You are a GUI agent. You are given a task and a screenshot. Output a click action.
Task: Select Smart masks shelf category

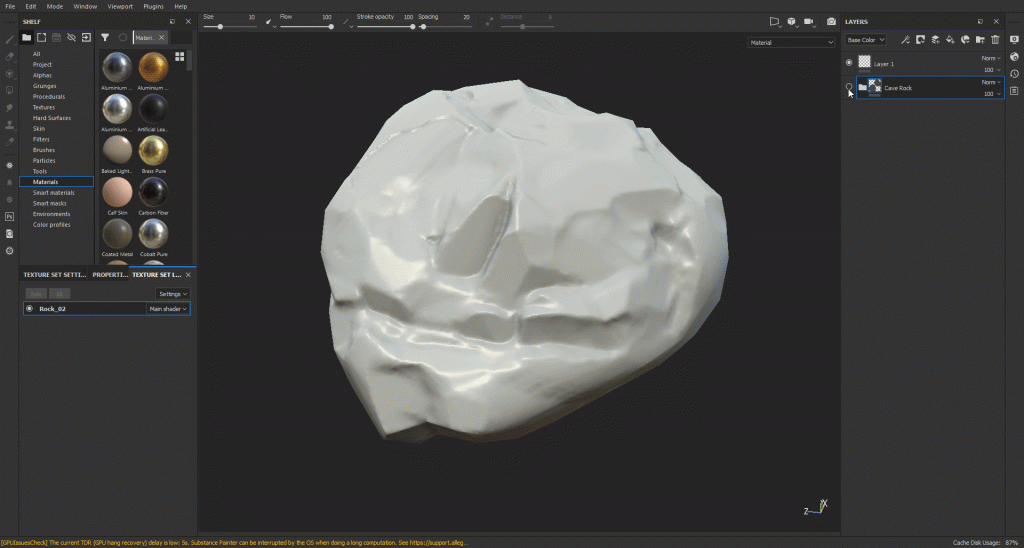coord(50,203)
